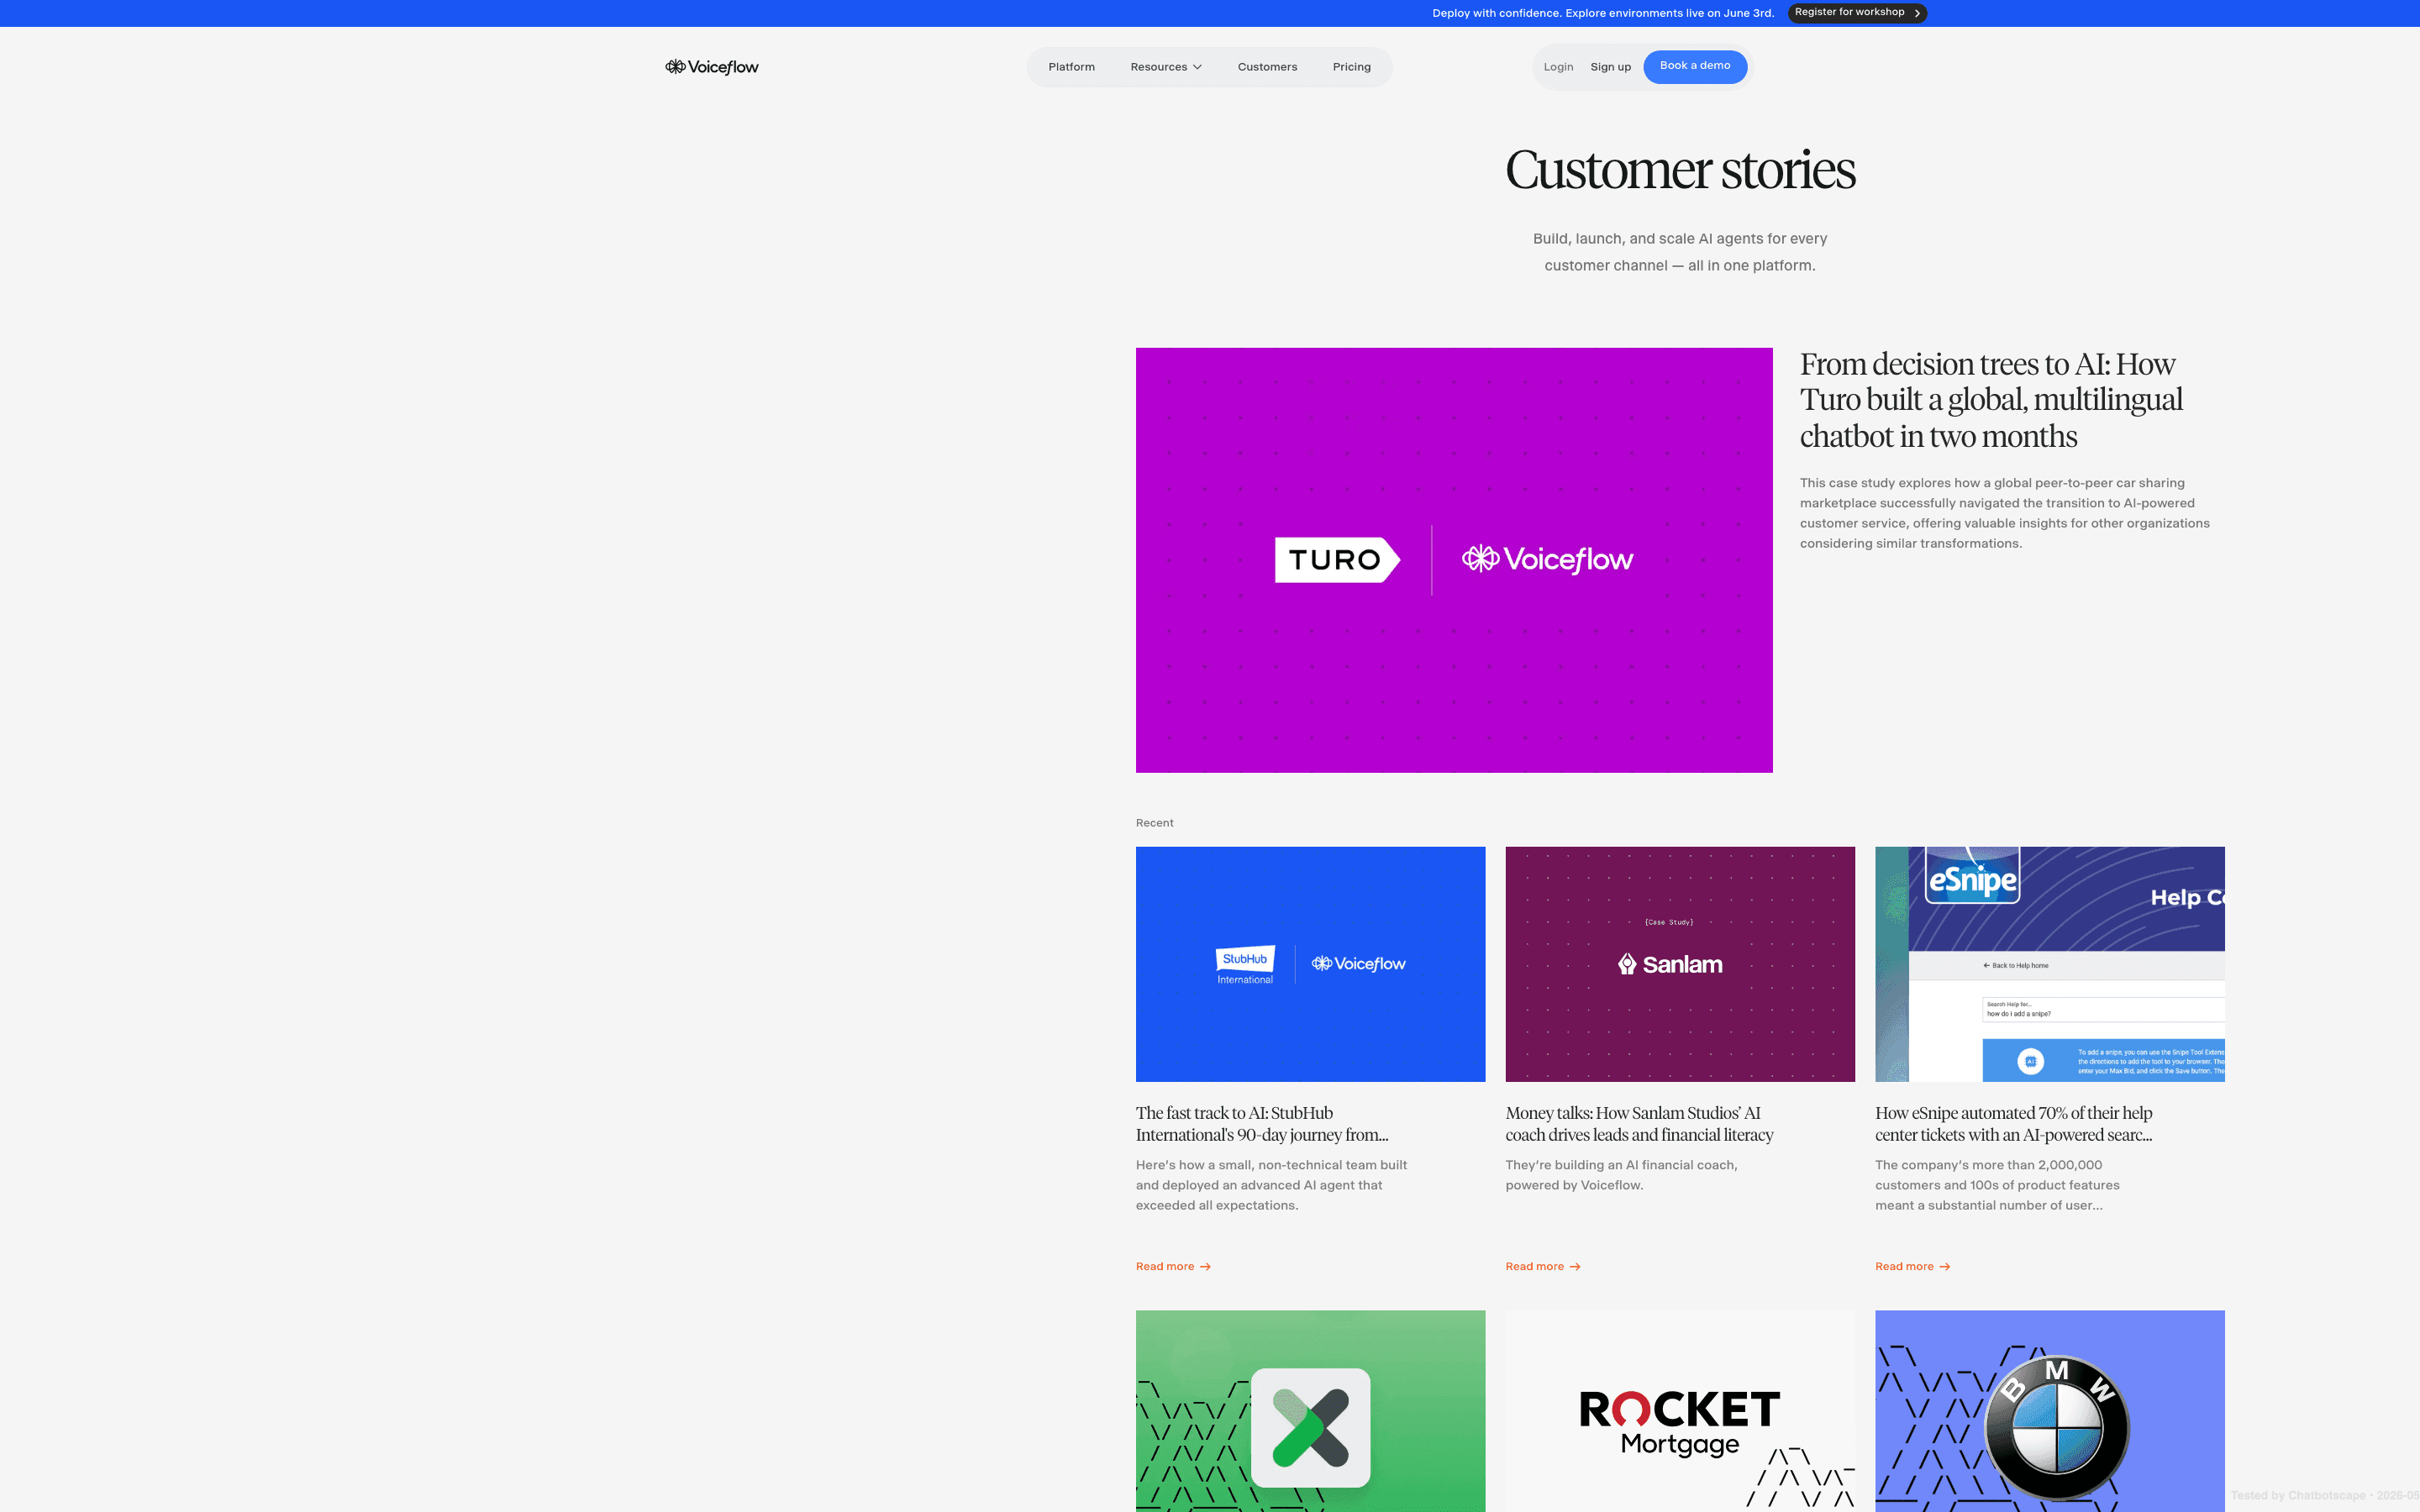Open the Sanlam case study thumbnail
The height and width of the screenshot is (1512, 2420).
[1680, 964]
